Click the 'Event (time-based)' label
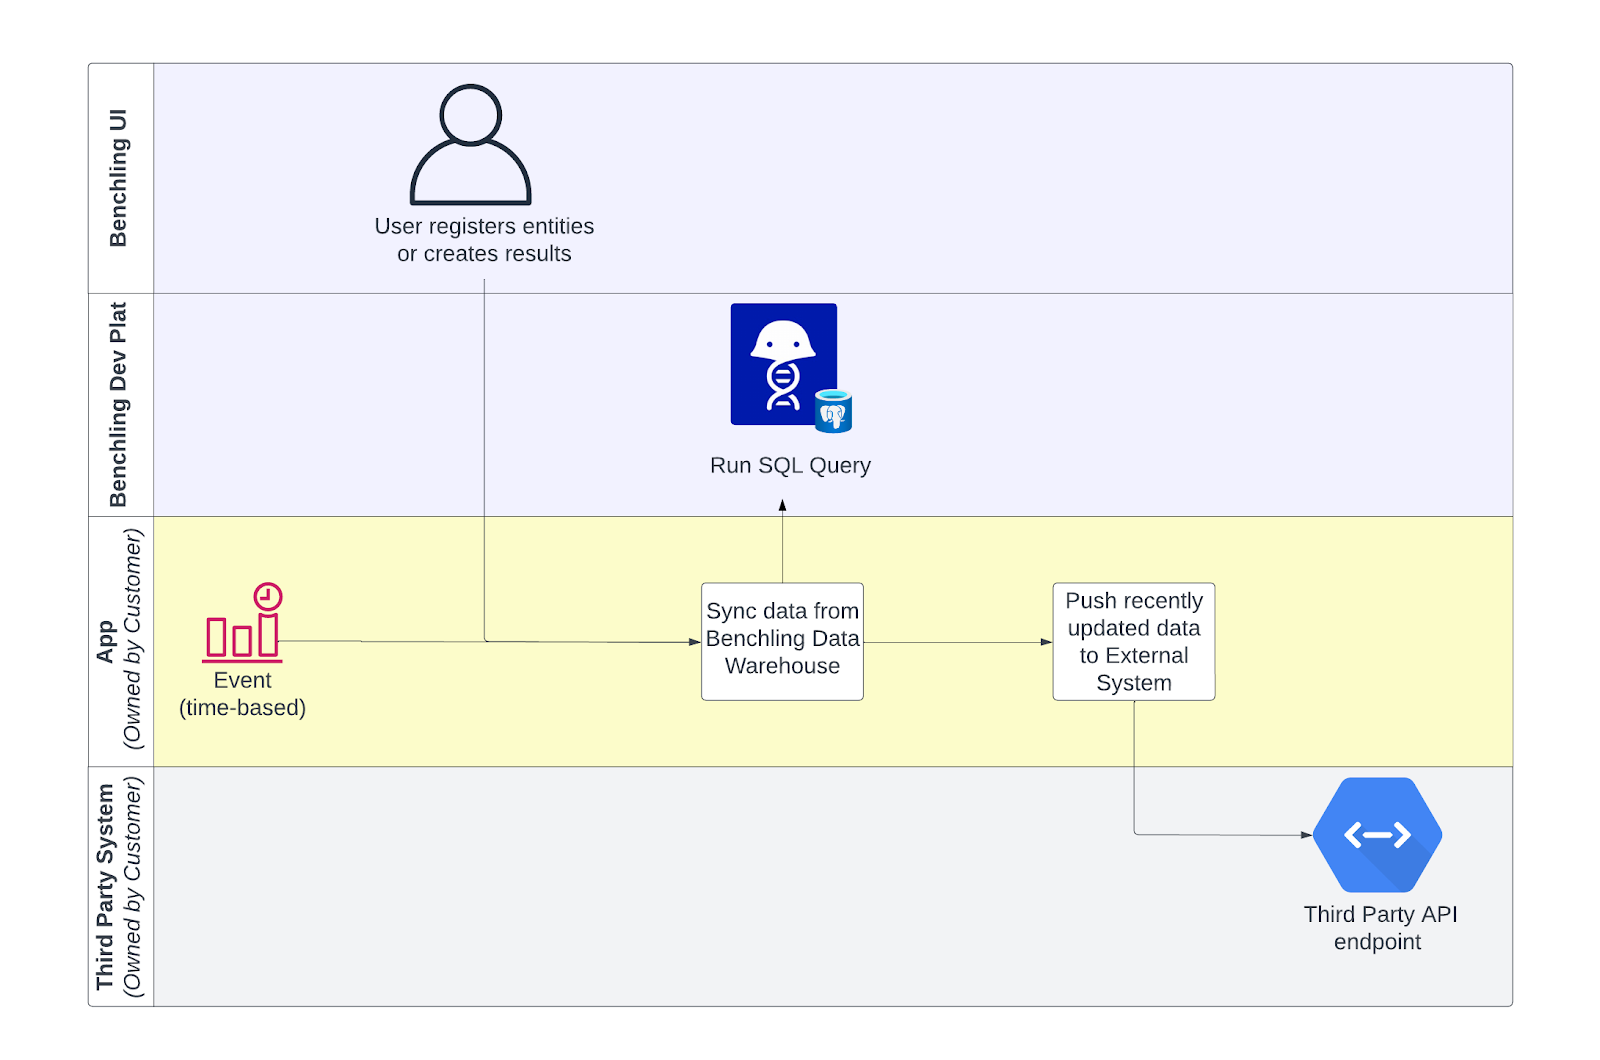Viewport: 1600px width, 1060px height. 242,694
